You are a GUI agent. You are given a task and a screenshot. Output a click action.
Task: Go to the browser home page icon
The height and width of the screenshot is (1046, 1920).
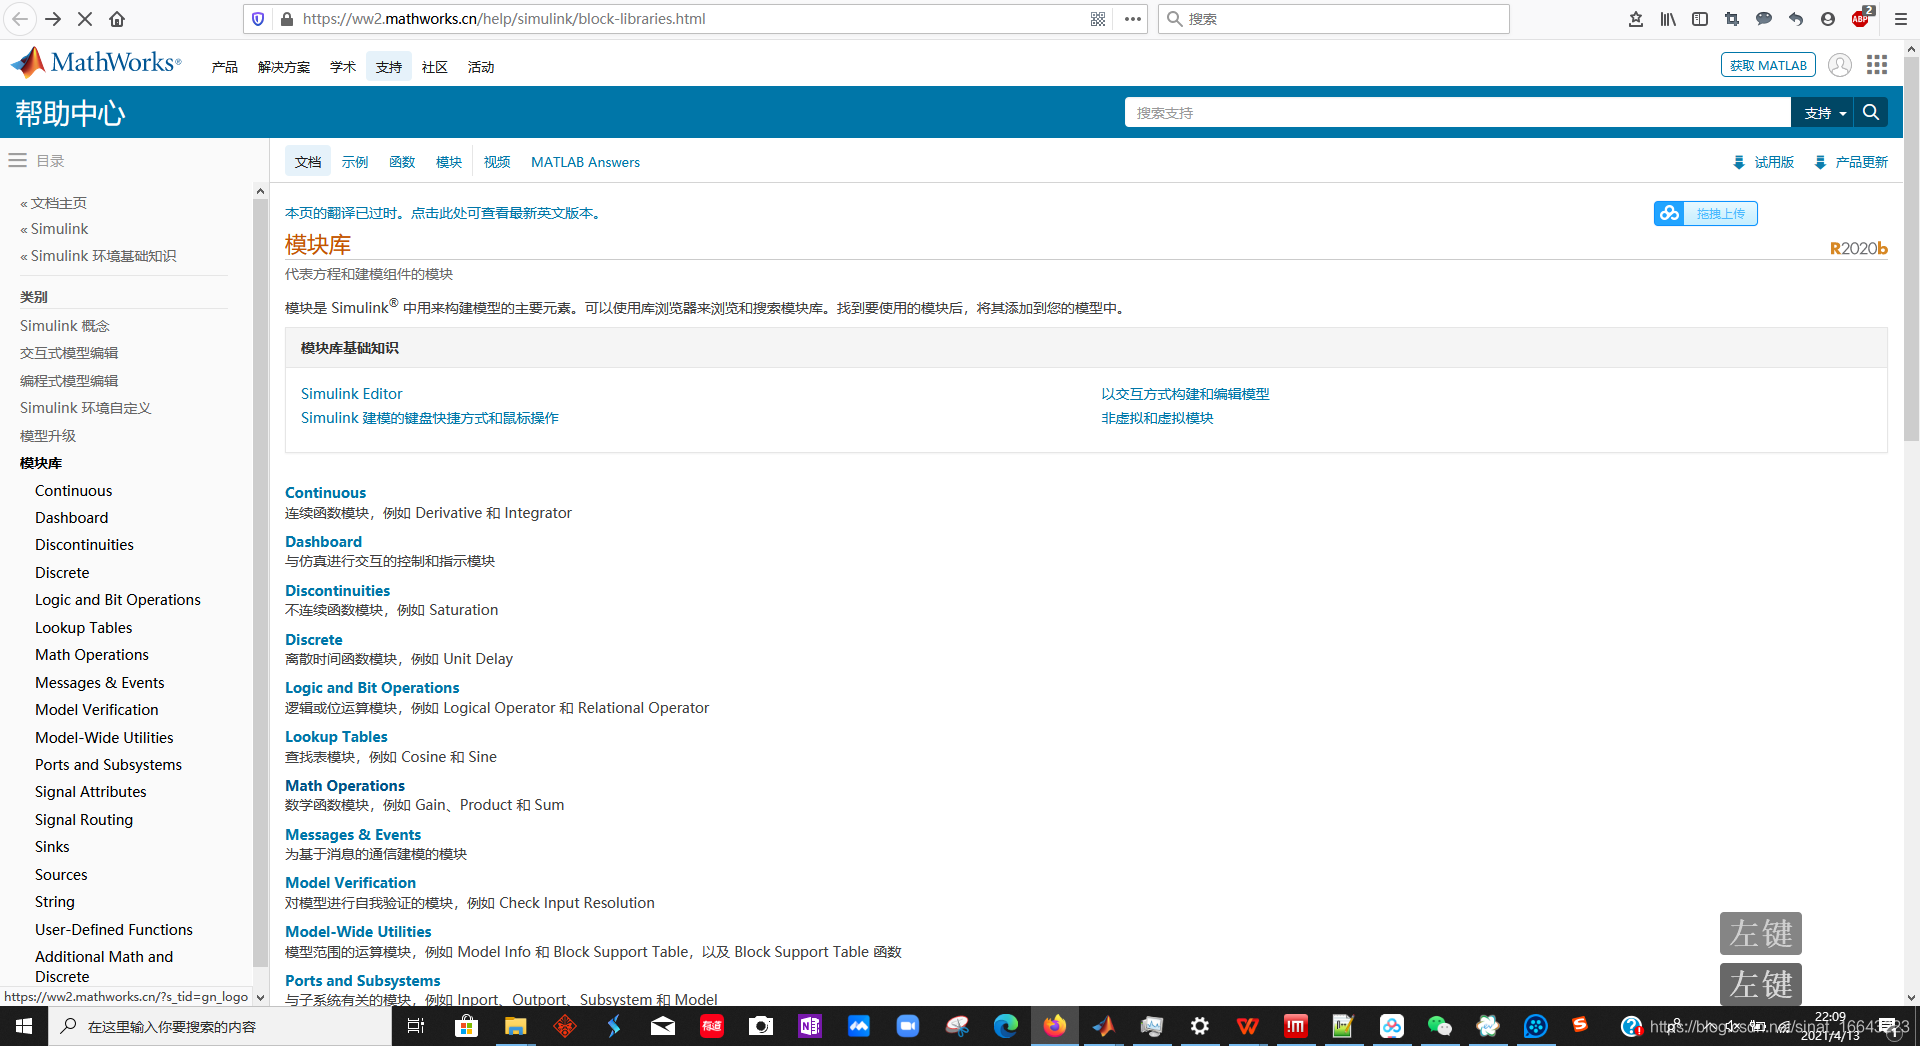117,19
